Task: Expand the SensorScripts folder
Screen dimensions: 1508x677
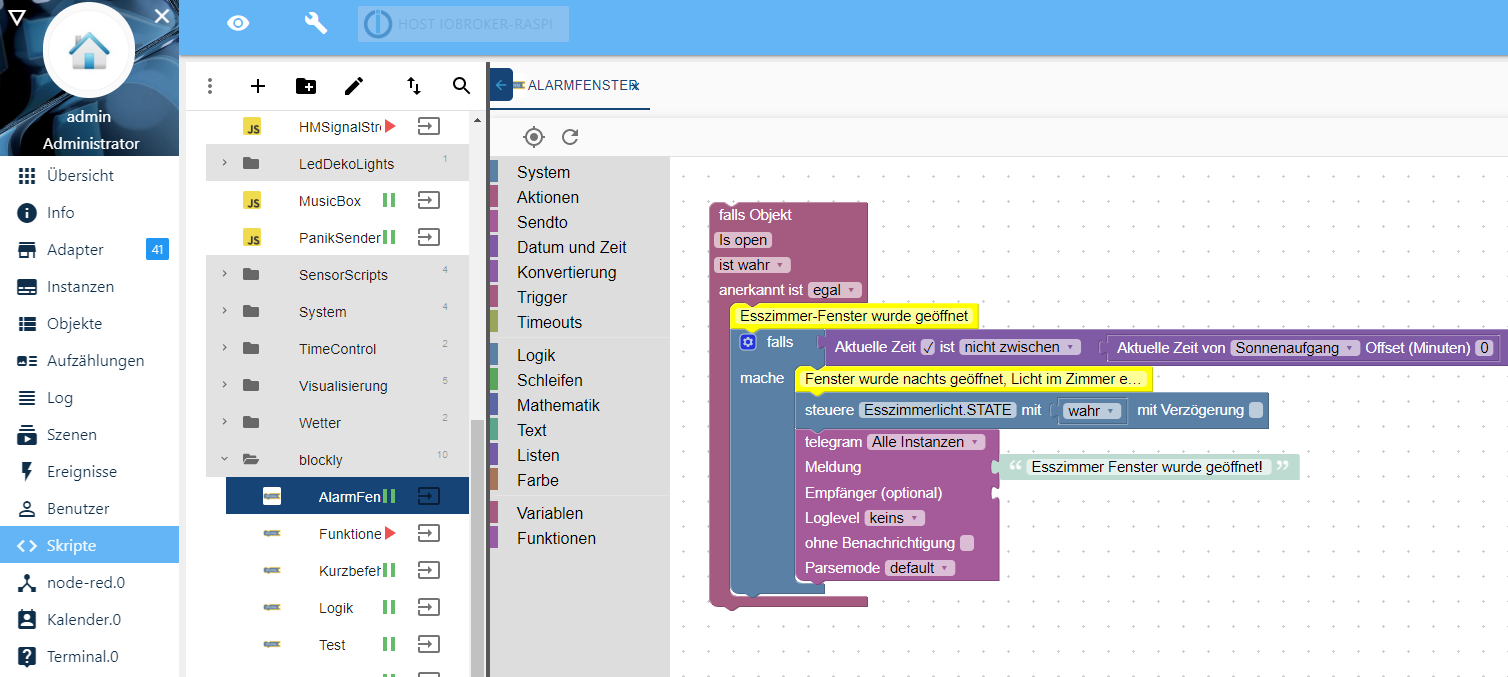Action: click(x=224, y=274)
